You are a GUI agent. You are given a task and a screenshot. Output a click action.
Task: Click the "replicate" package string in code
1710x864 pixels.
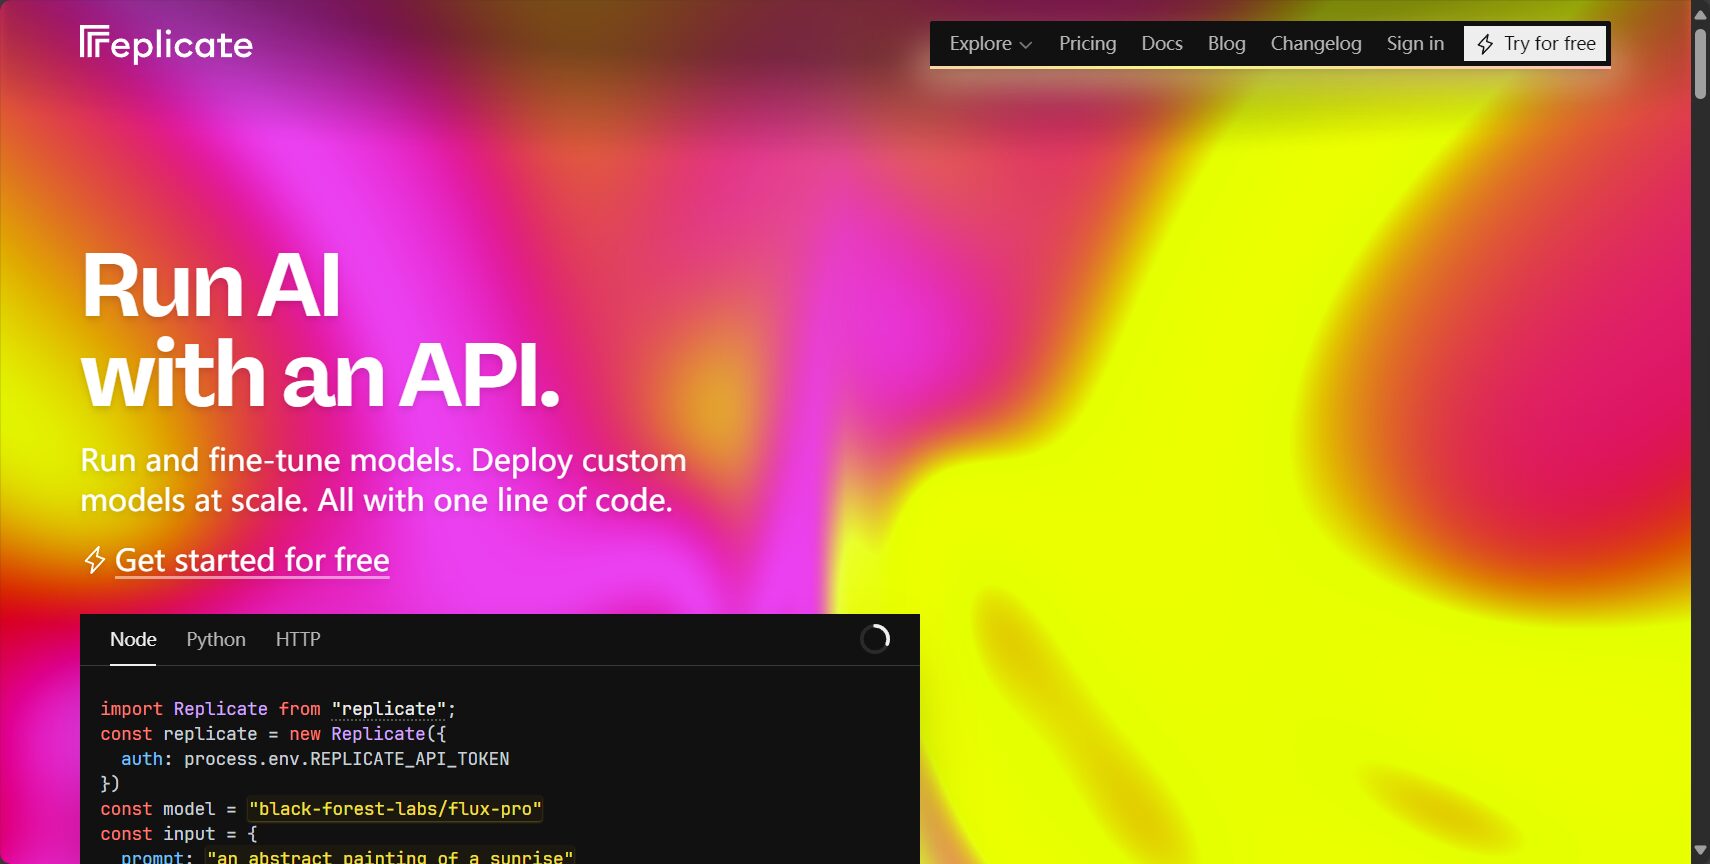pyautogui.click(x=388, y=709)
